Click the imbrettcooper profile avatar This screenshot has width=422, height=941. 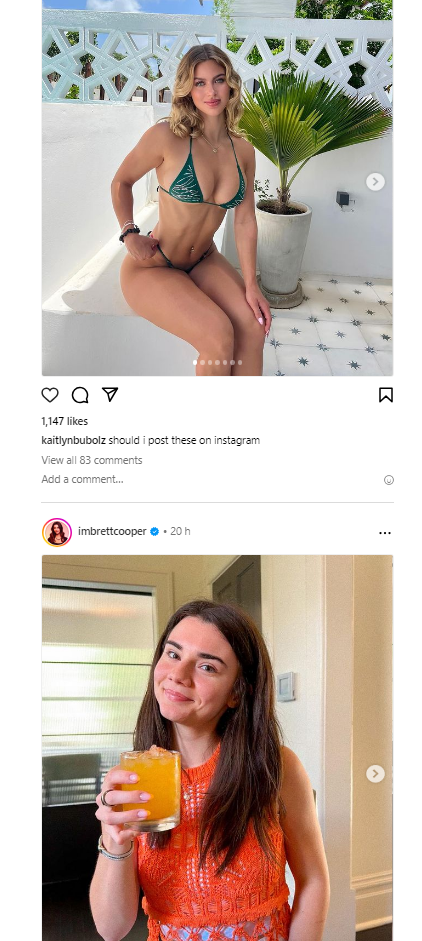click(57, 532)
